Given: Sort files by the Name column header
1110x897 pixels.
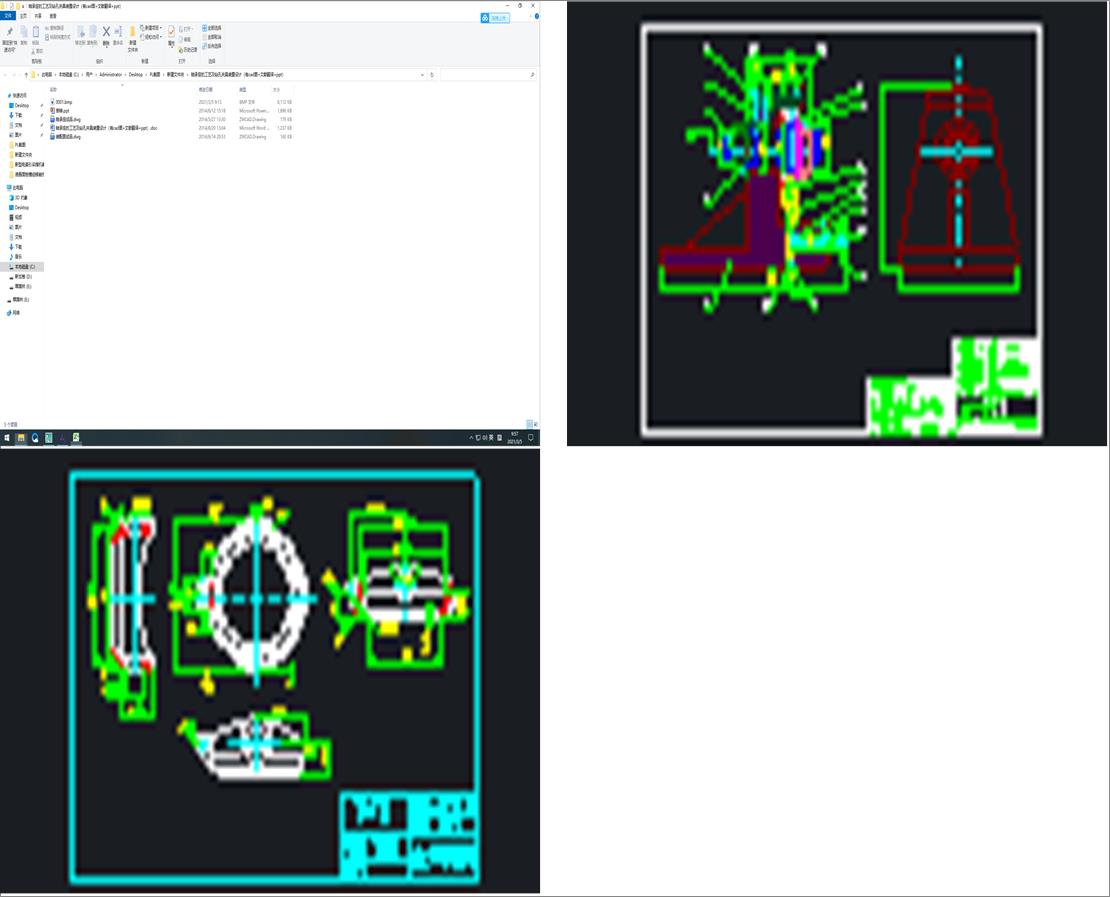Looking at the screenshot, I should pos(53,90).
